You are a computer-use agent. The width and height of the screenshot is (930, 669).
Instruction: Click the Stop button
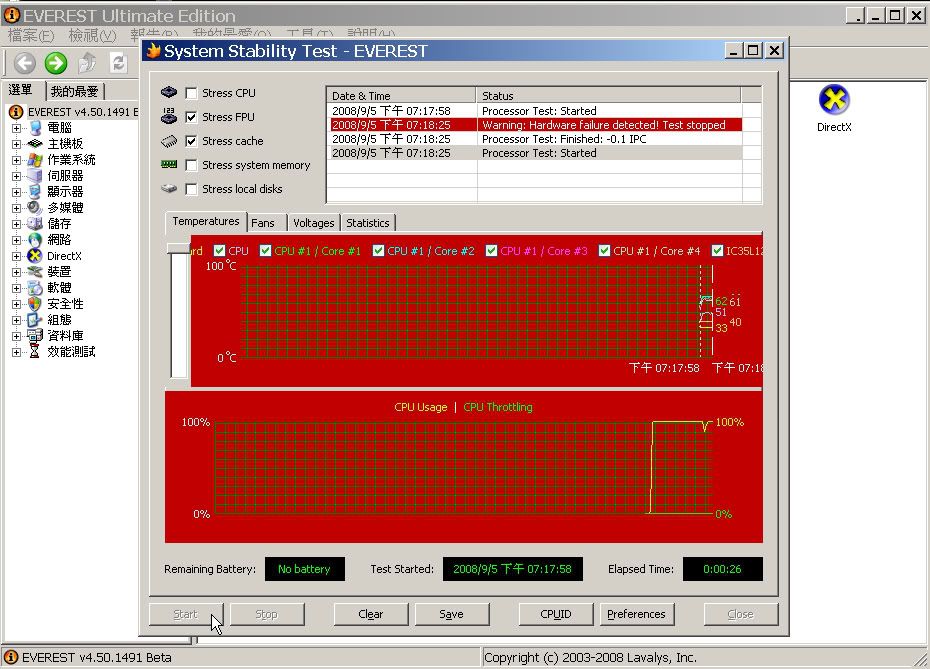click(266, 614)
